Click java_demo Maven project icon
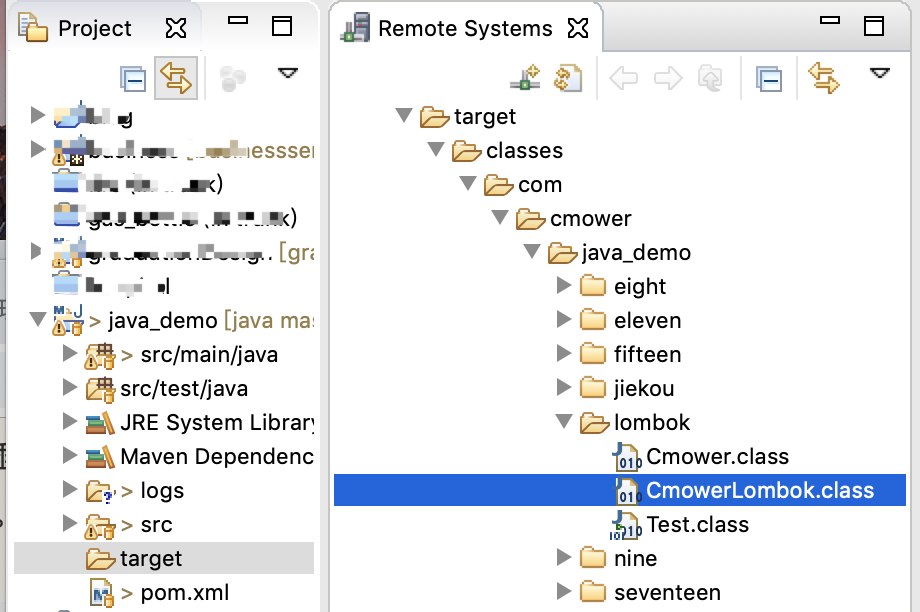 click(x=68, y=320)
